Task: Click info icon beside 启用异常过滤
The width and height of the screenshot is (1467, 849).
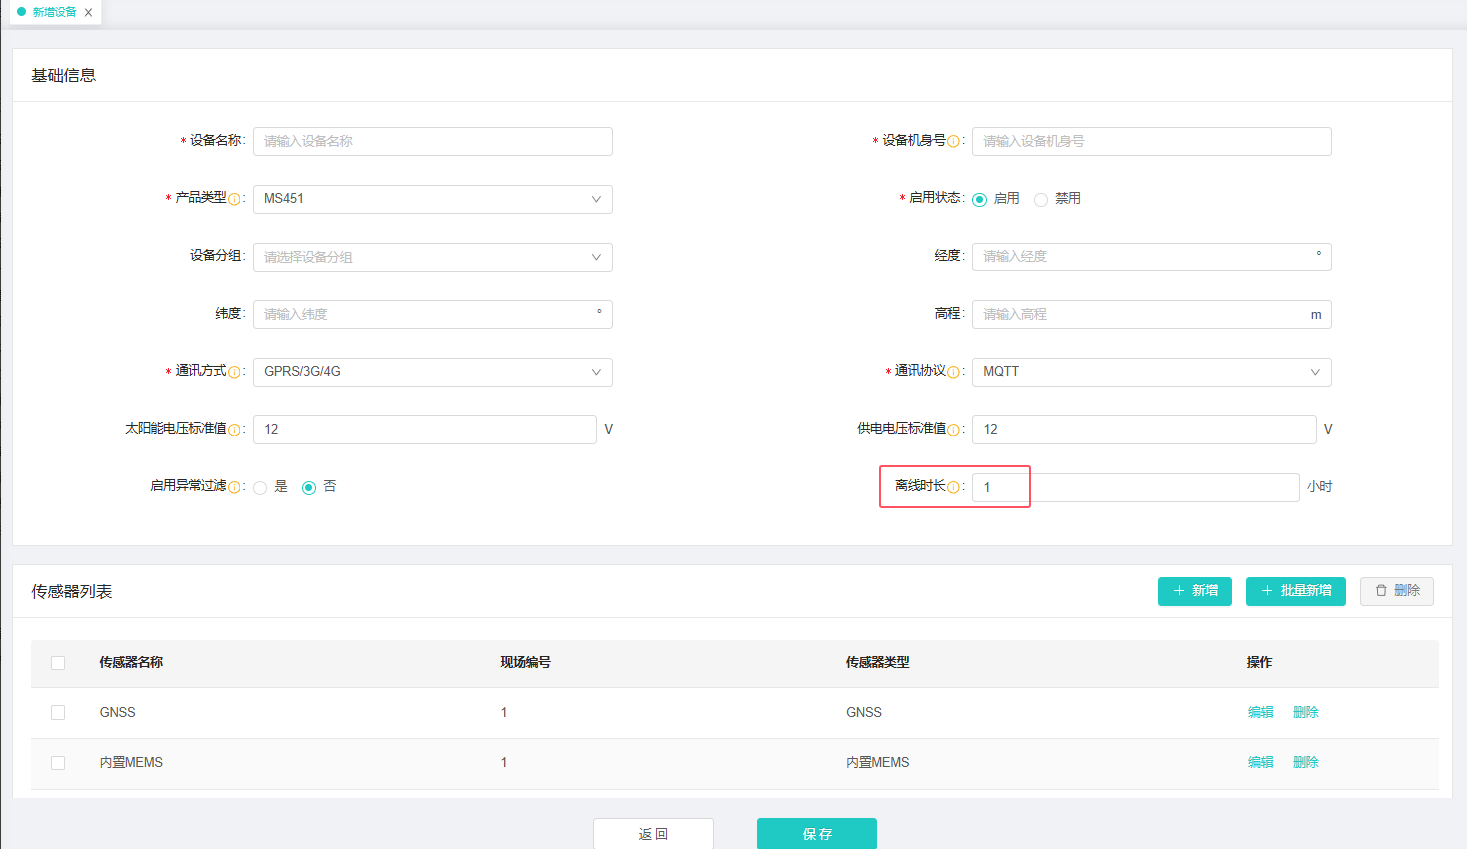Action: [234, 487]
